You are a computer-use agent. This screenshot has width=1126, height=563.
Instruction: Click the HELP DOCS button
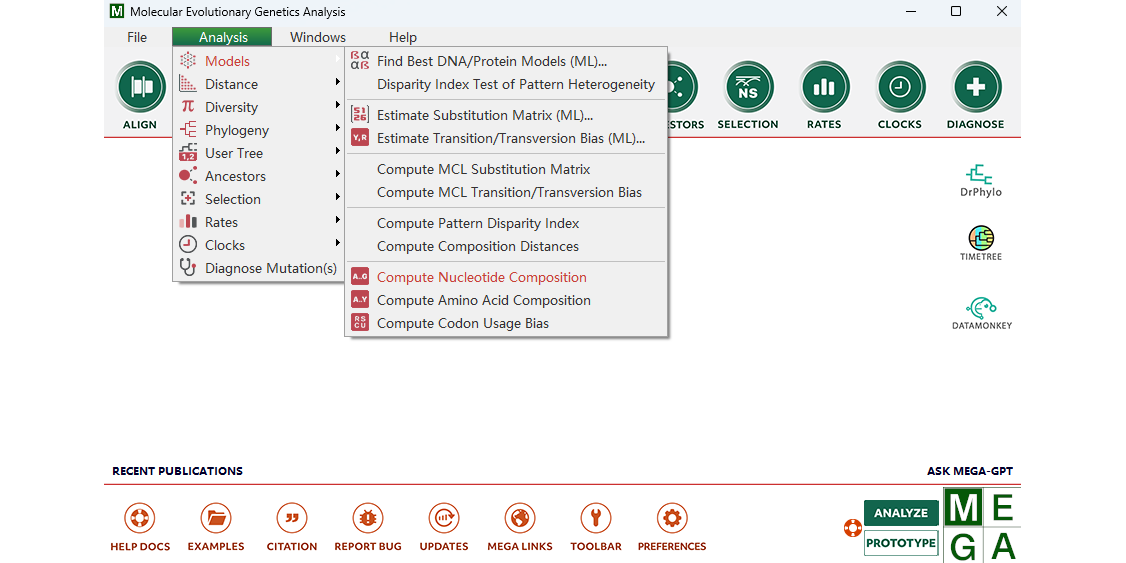pos(140,519)
